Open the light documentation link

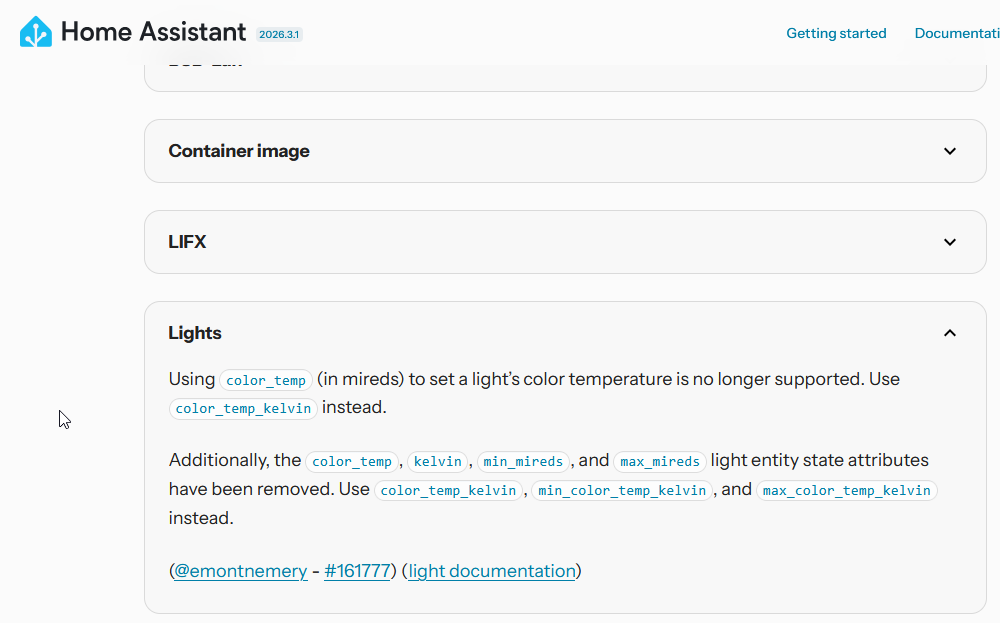(x=492, y=571)
